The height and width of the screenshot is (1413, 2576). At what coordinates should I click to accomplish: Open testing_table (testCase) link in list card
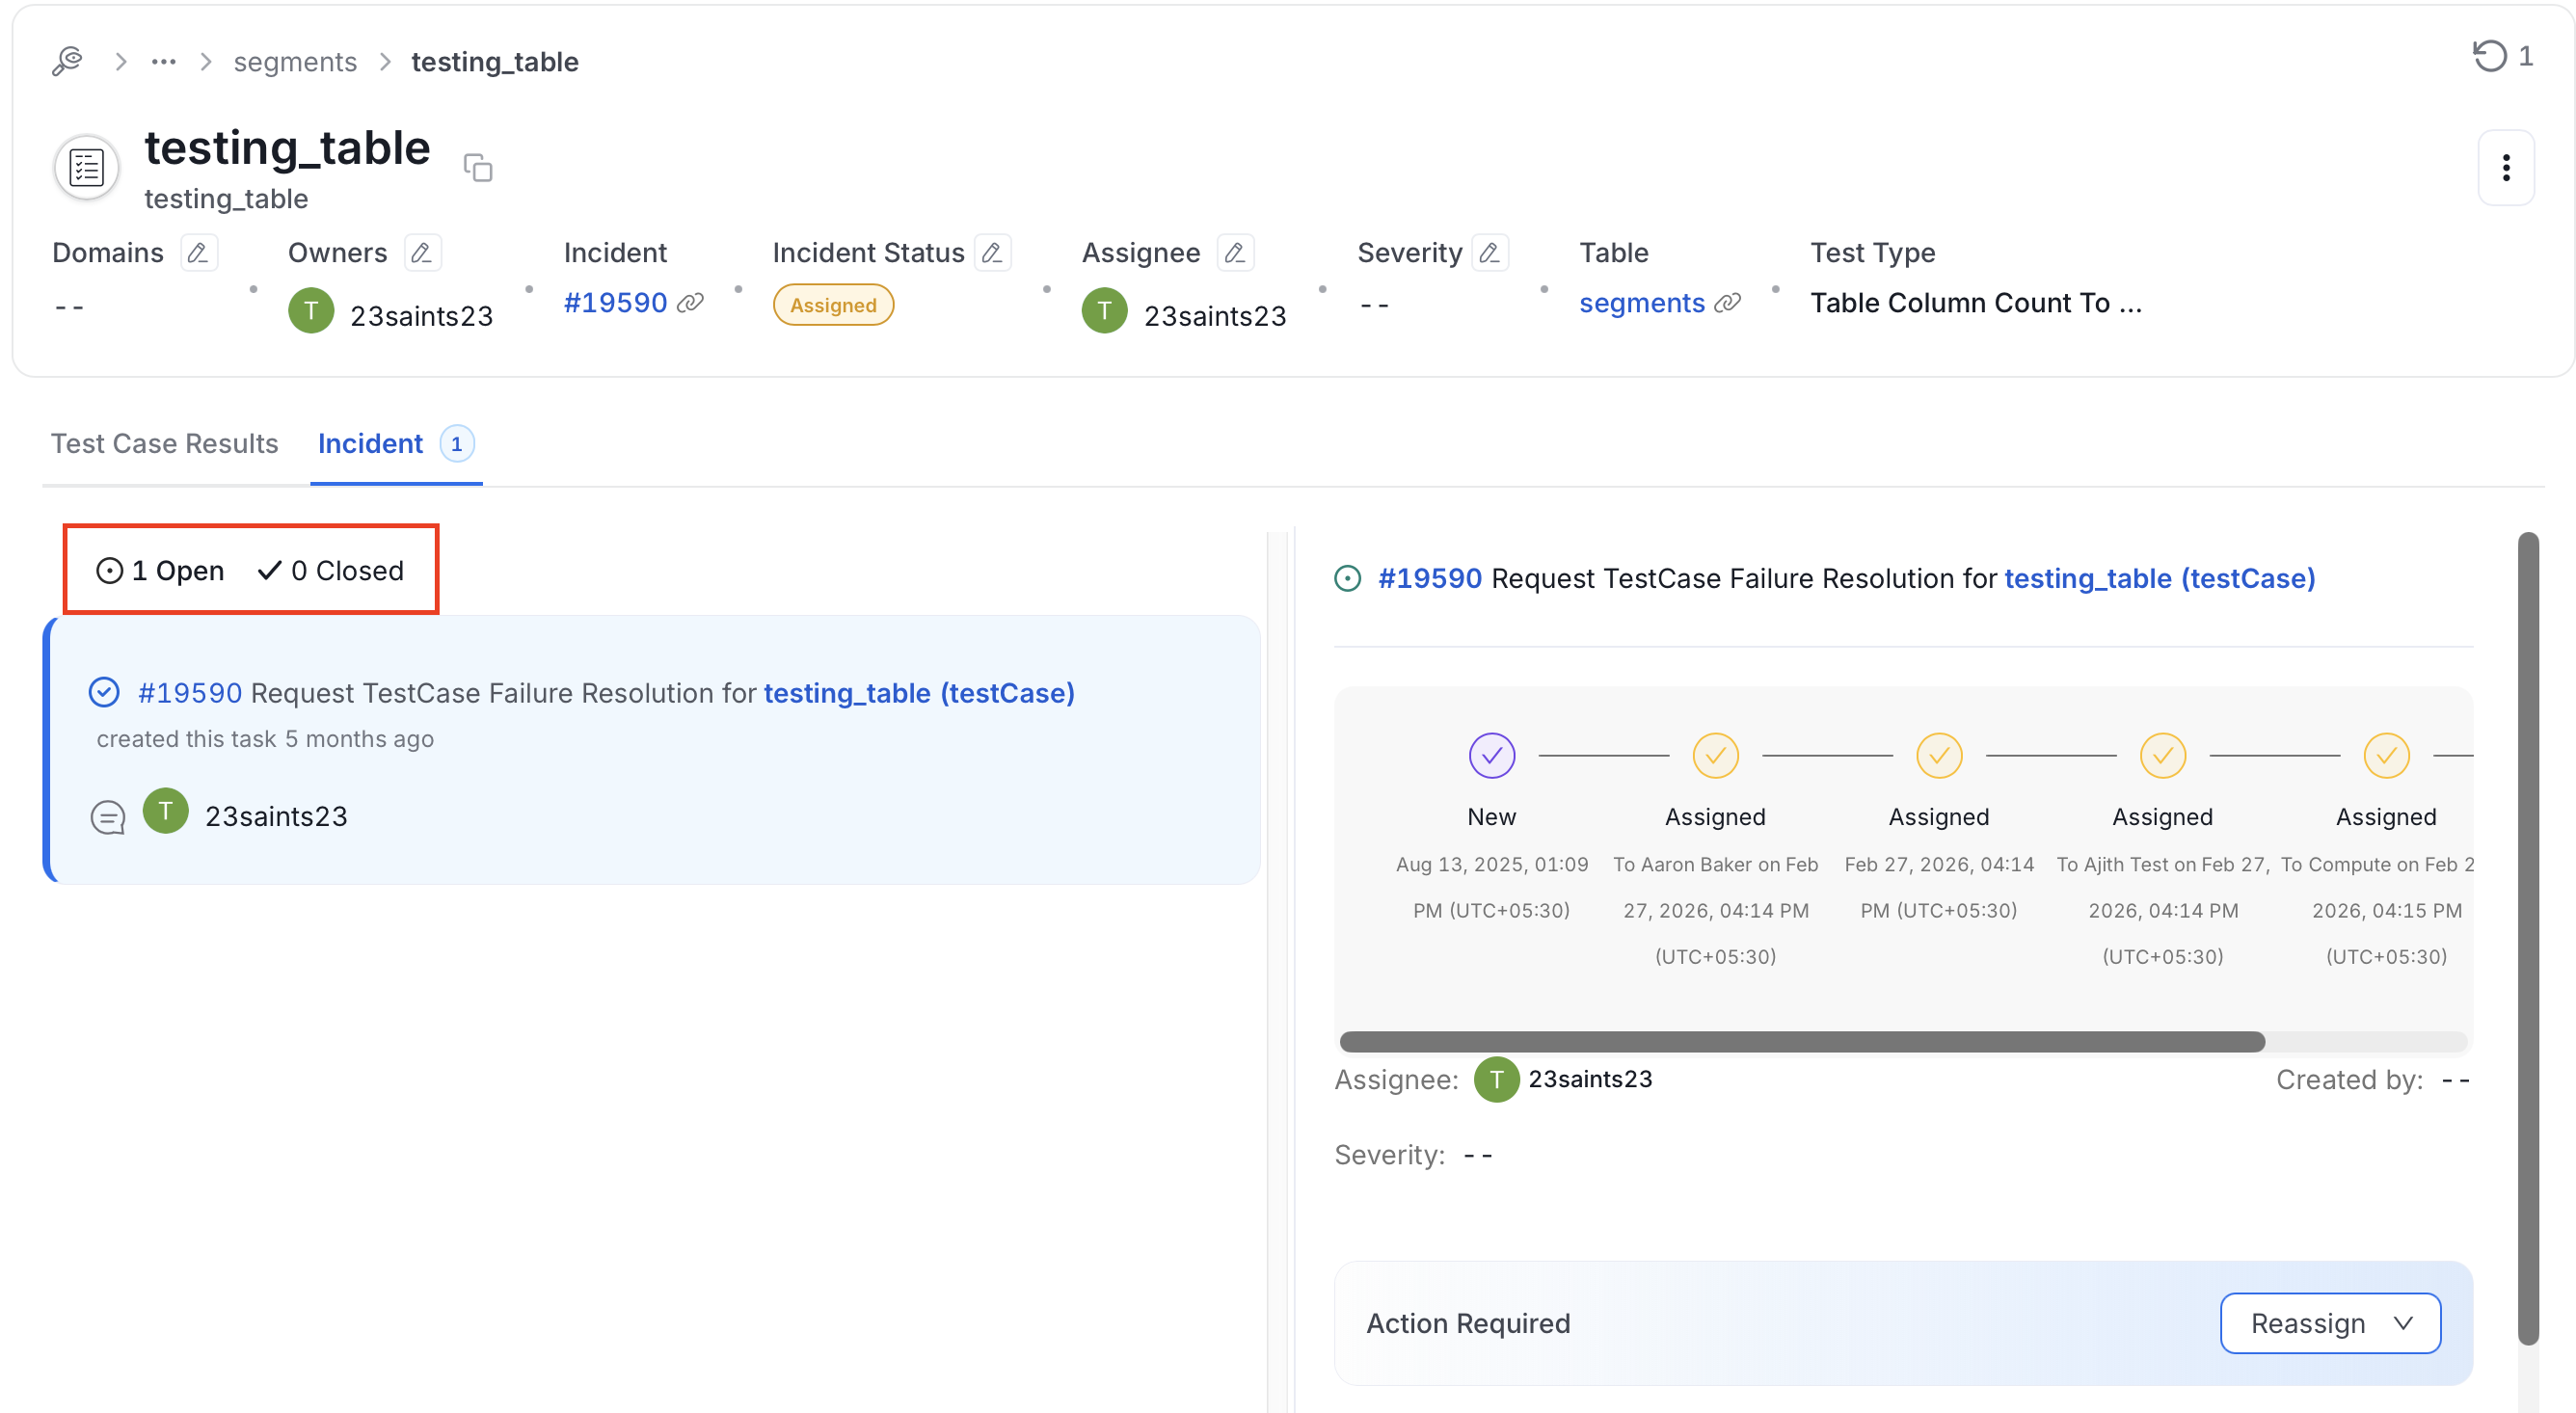tap(919, 693)
